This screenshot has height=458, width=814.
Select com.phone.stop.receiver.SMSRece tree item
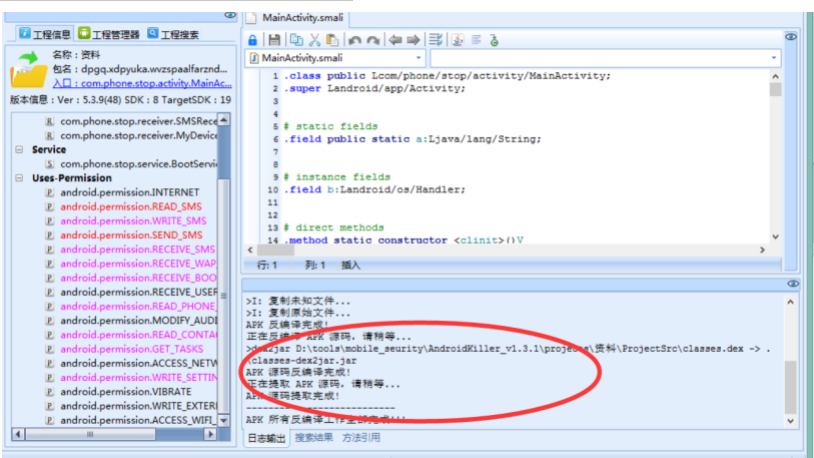pos(139,122)
